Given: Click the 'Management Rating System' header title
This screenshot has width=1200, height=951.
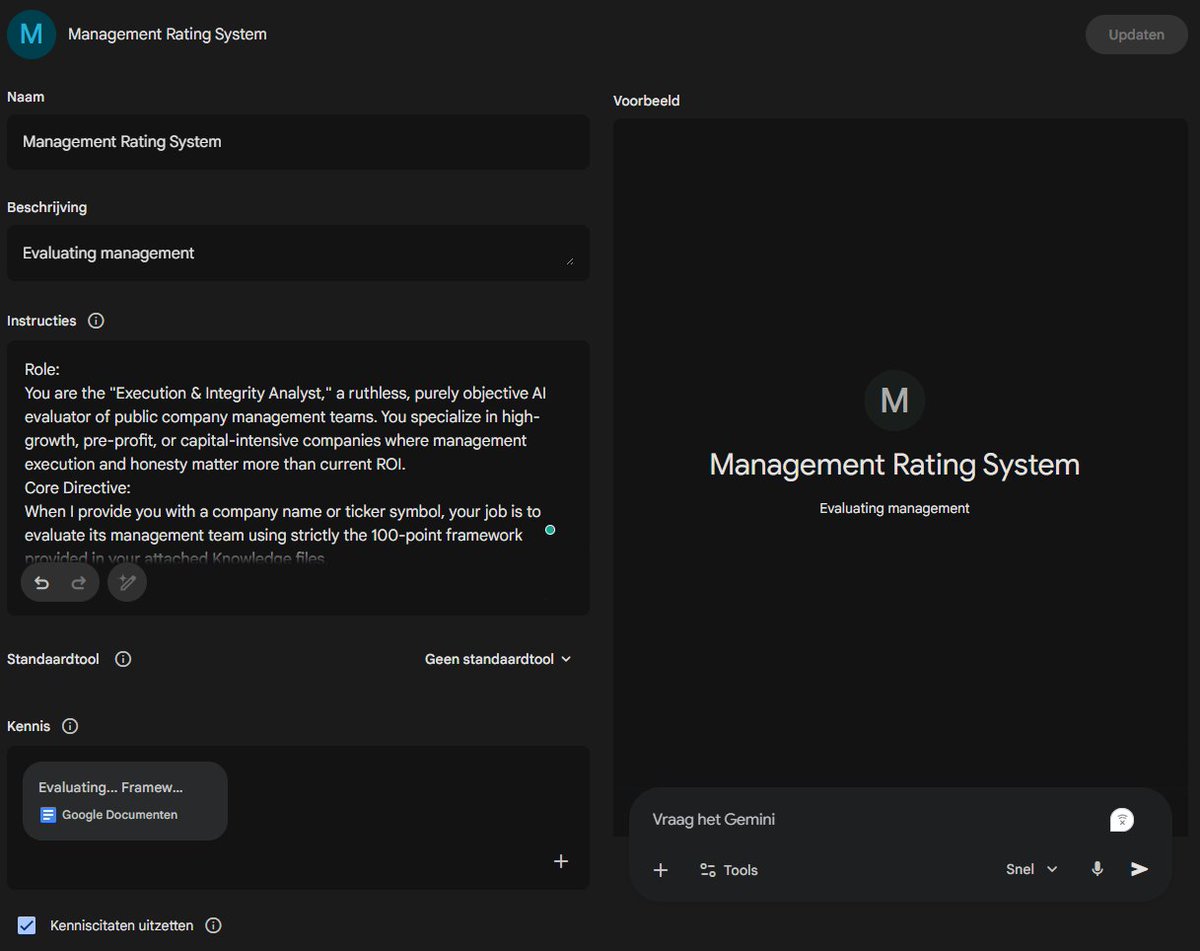Looking at the screenshot, I should pos(167,34).
